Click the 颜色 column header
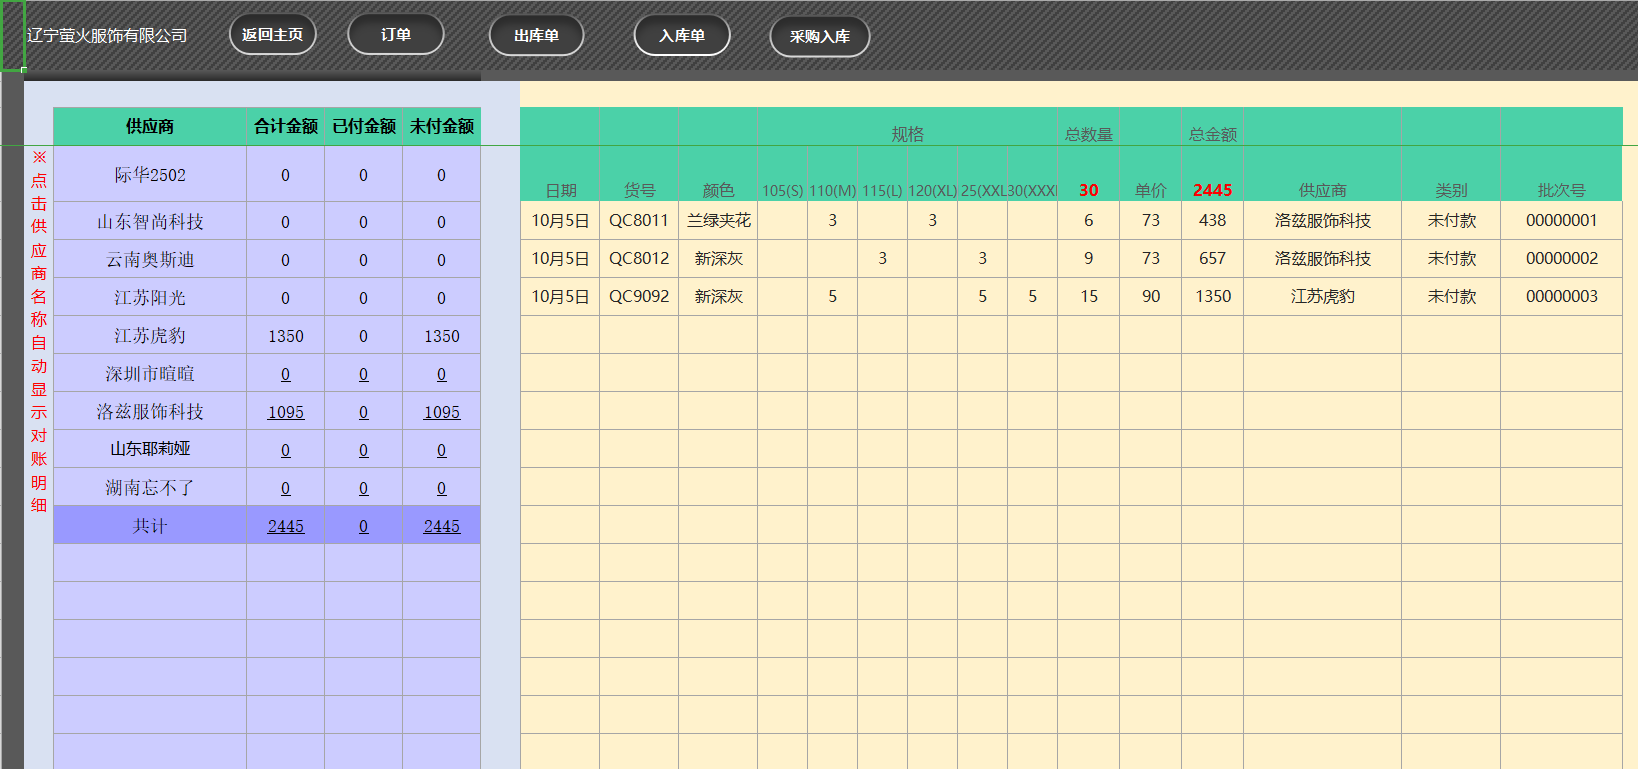 718,190
